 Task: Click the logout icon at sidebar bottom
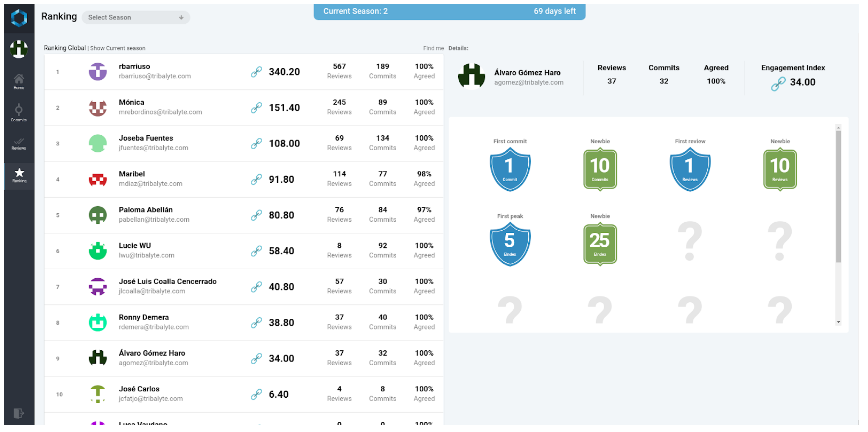pos(18,413)
